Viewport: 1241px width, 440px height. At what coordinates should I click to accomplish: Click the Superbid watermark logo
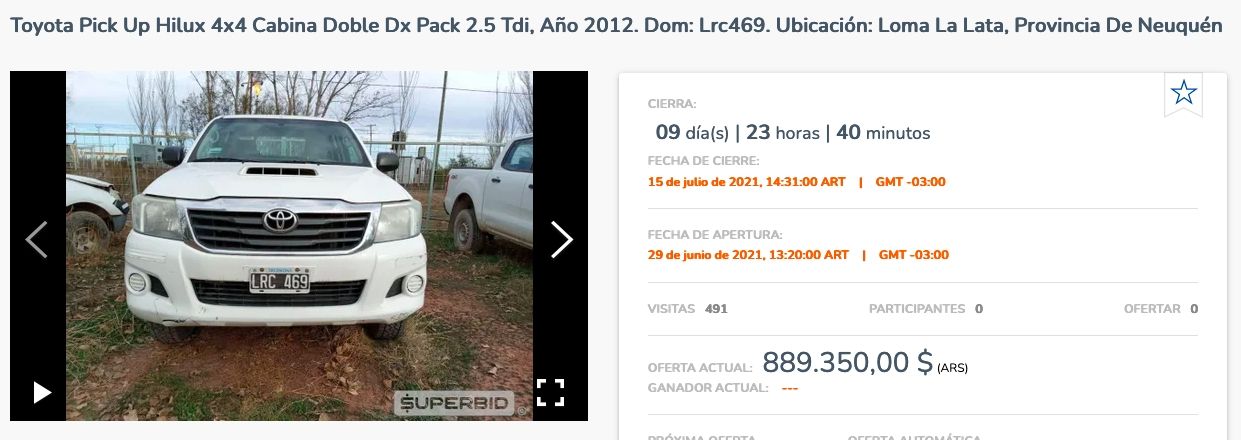coord(454,404)
